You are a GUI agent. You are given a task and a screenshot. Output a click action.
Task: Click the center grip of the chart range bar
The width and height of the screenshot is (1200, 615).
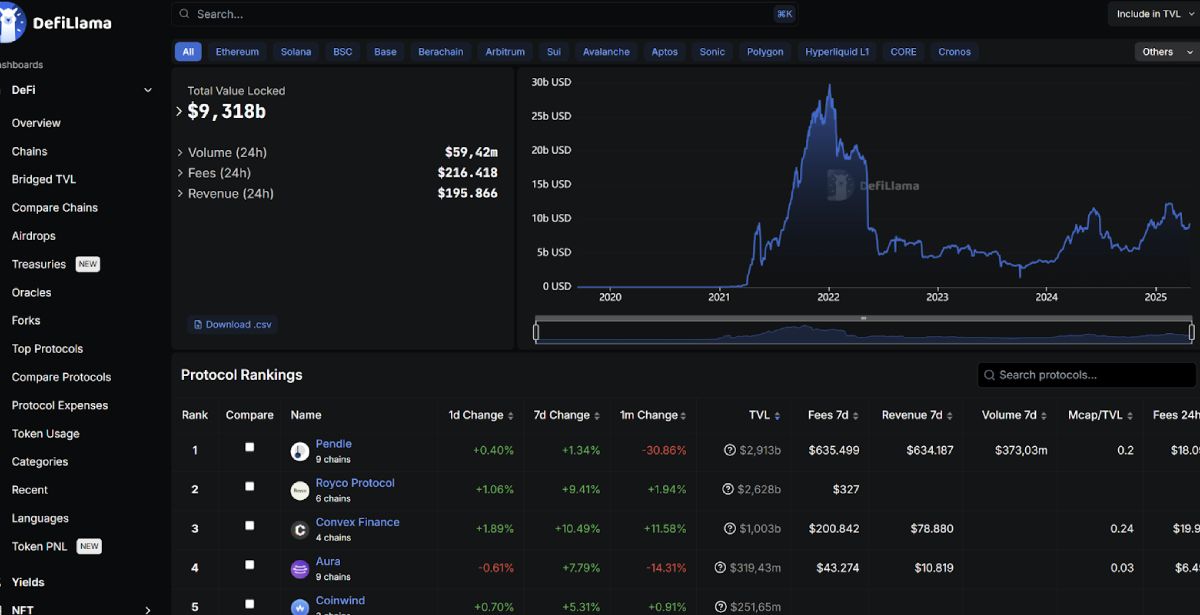[x=864, y=318]
